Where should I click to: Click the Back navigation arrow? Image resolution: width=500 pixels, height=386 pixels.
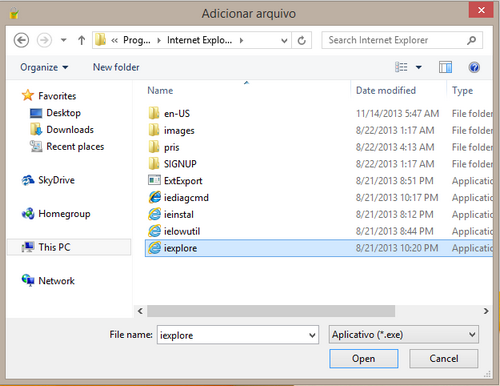tap(21, 40)
